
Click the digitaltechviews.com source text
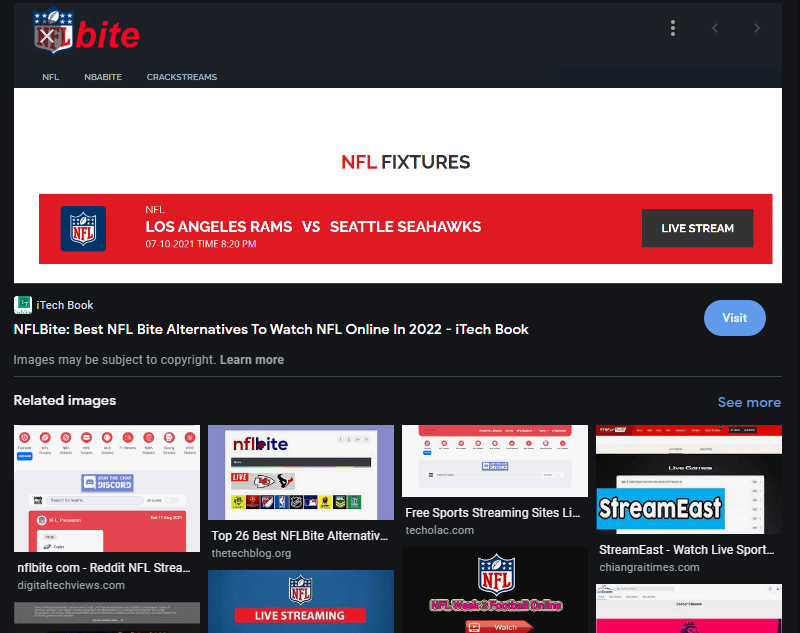71,585
